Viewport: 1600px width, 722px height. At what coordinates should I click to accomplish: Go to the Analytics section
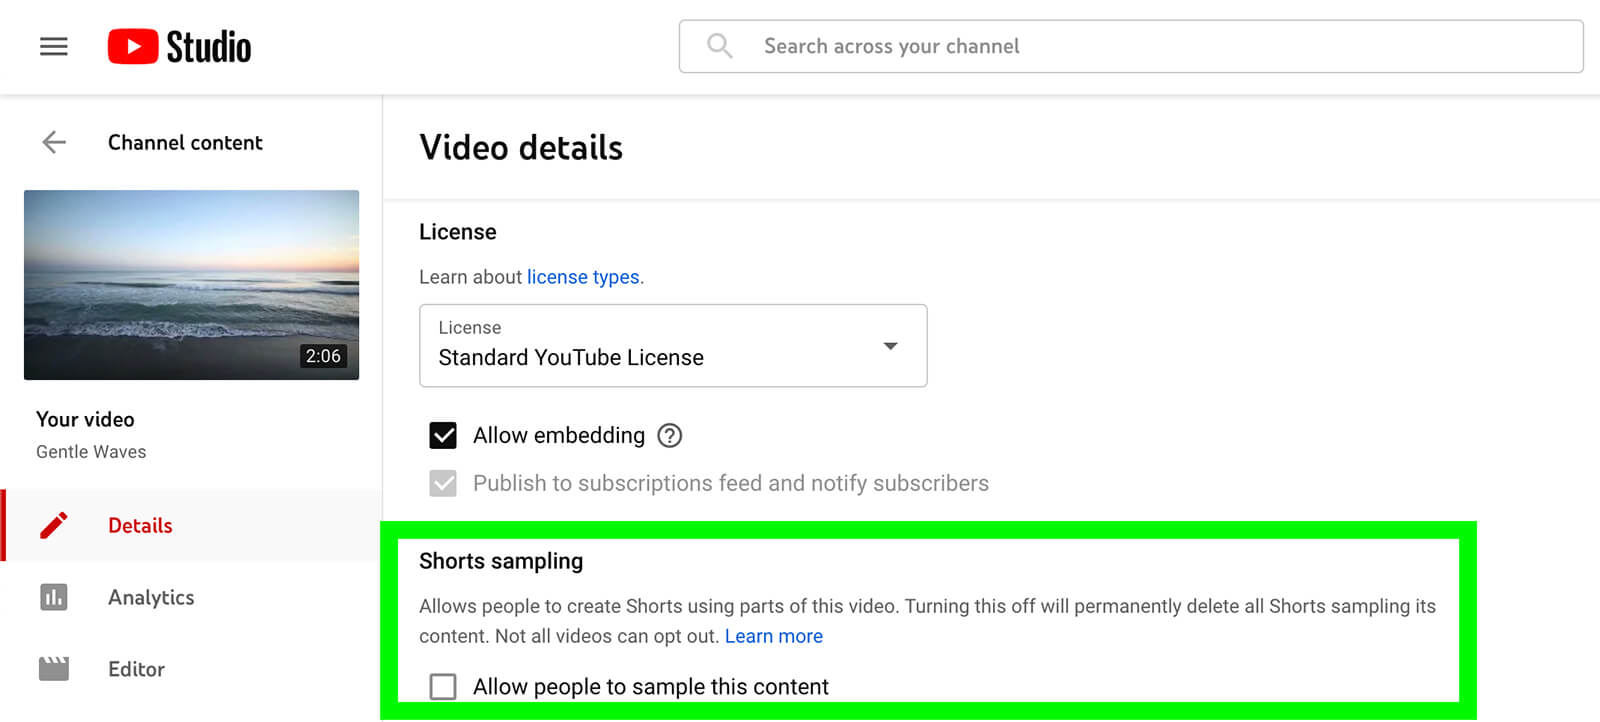coord(151,598)
